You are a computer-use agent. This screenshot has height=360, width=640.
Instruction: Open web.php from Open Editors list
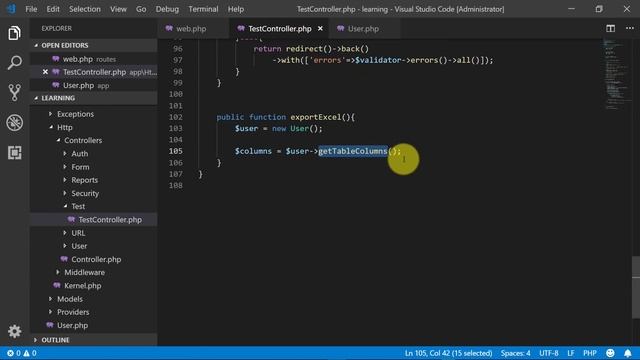[93, 59]
